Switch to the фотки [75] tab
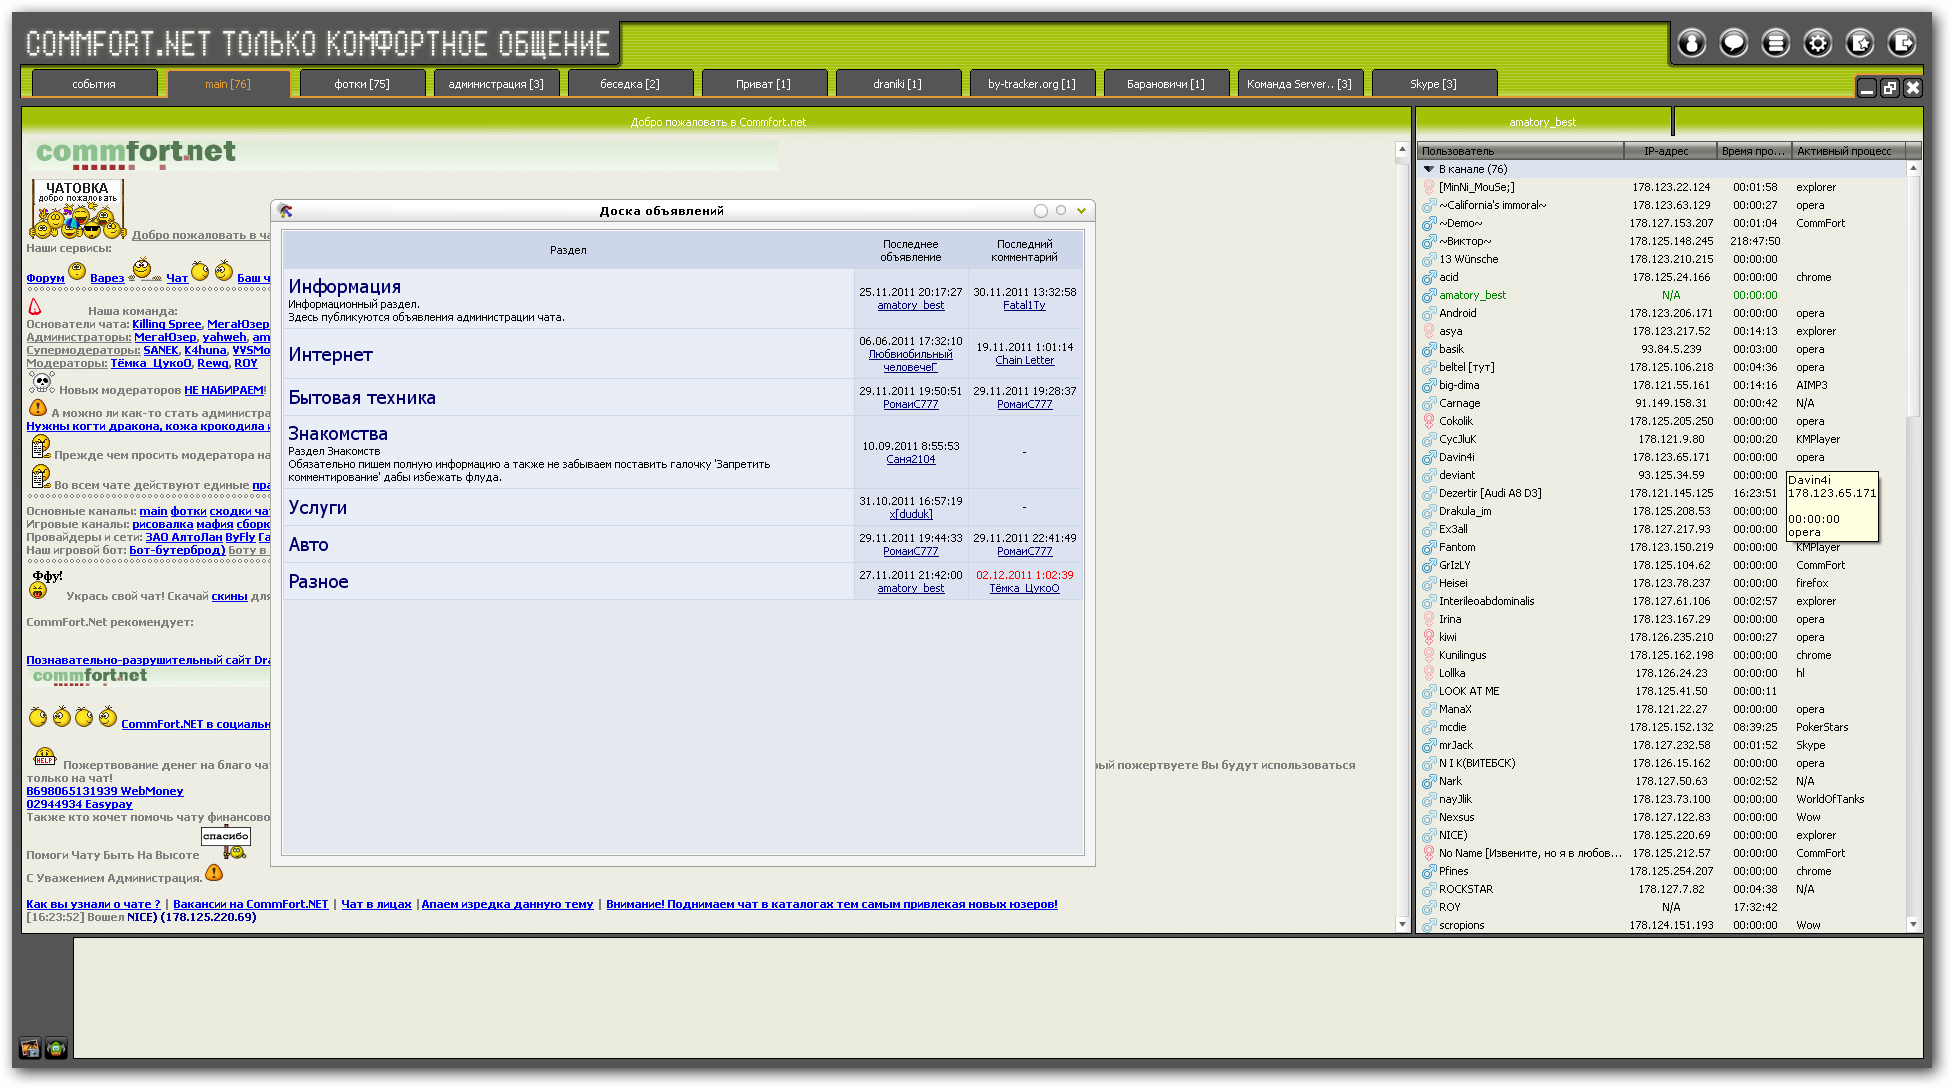 pos(362,84)
